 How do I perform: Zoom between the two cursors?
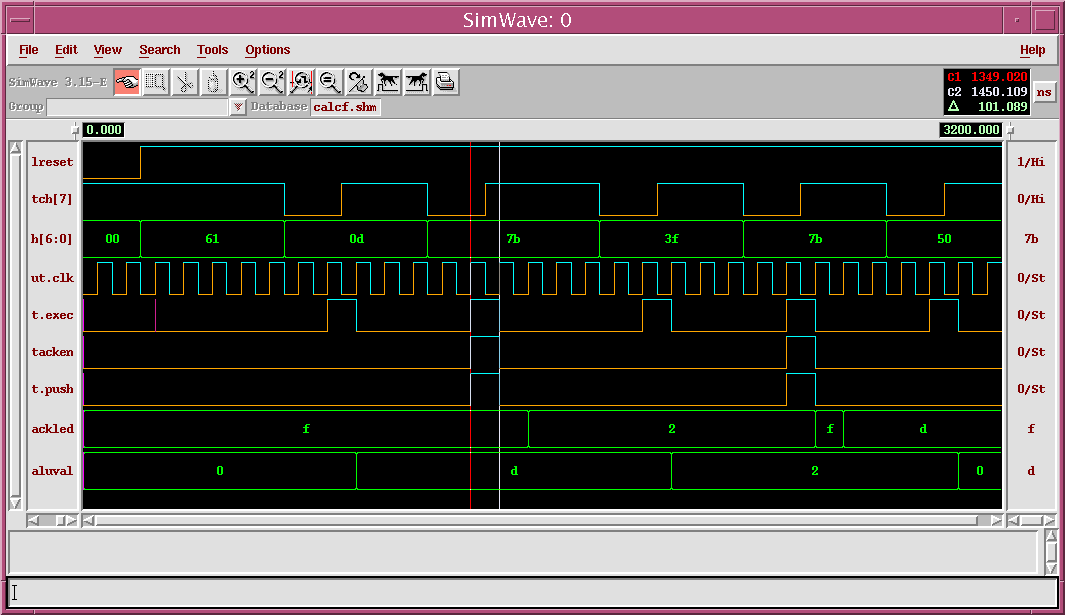[x=301, y=83]
